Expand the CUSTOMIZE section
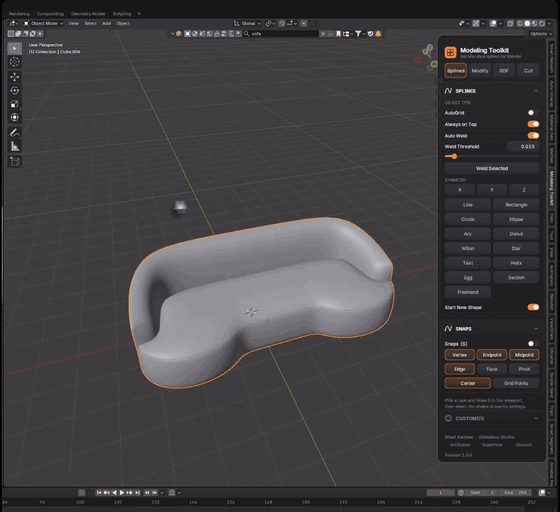Viewport: 560px width, 512px height. click(536, 418)
